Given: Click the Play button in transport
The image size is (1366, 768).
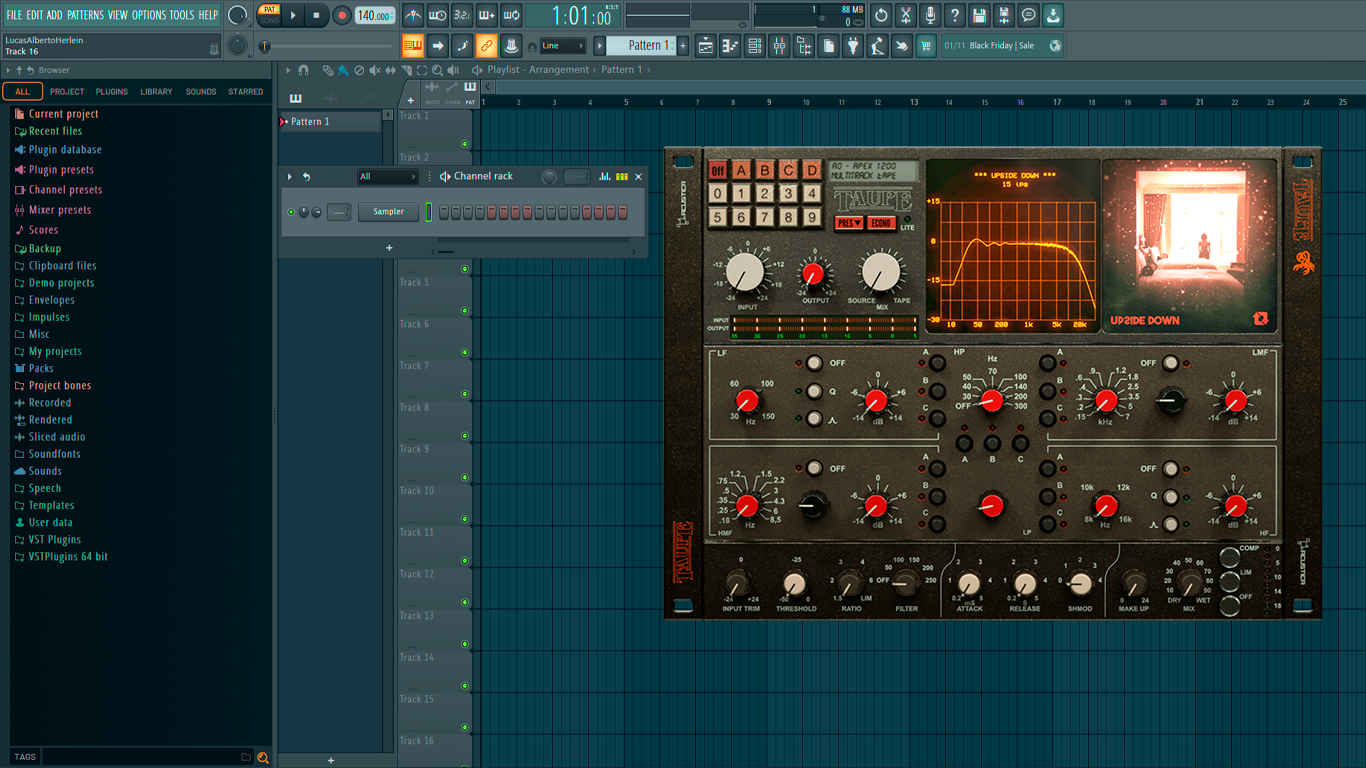Looking at the screenshot, I should click(293, 15).
